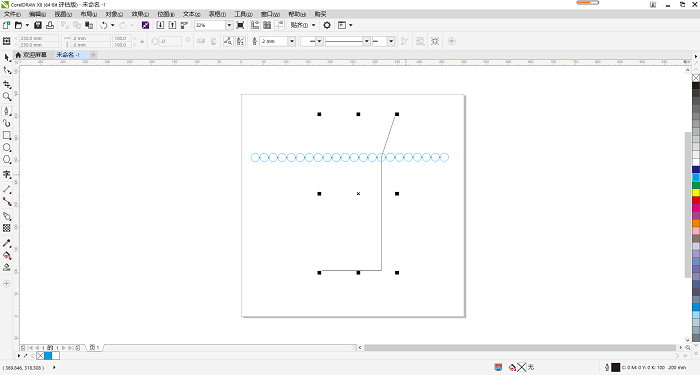
Task: Switch to the 欢迎屏幕 tab
Action: [x=31, y=55]
